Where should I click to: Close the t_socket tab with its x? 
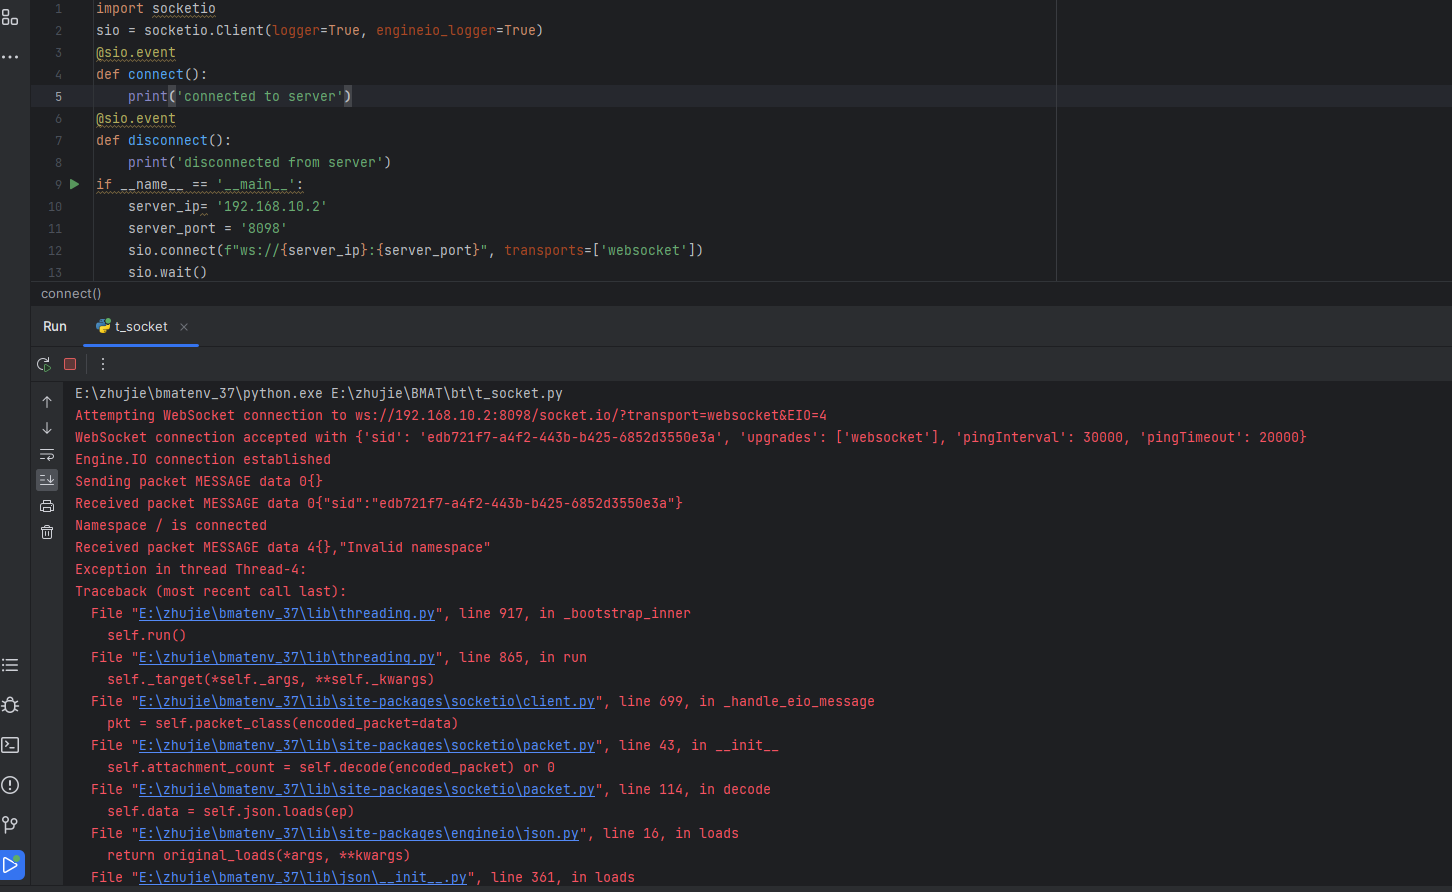[183, 327]
